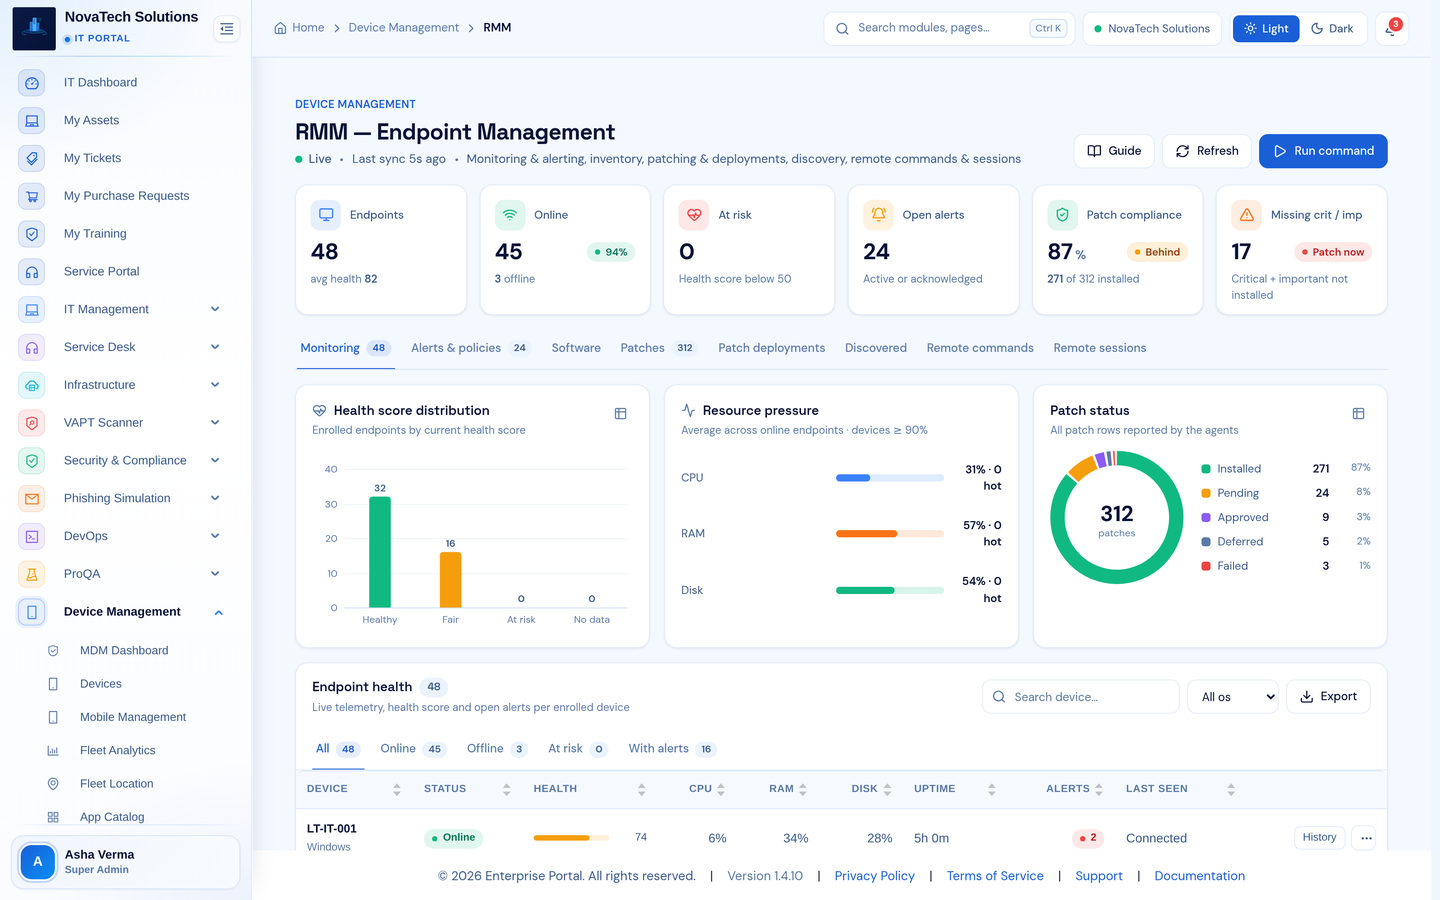This screenshot has width=1440, height=900.
Task: Open the VAPT Scanner icon
Action: 32,423
